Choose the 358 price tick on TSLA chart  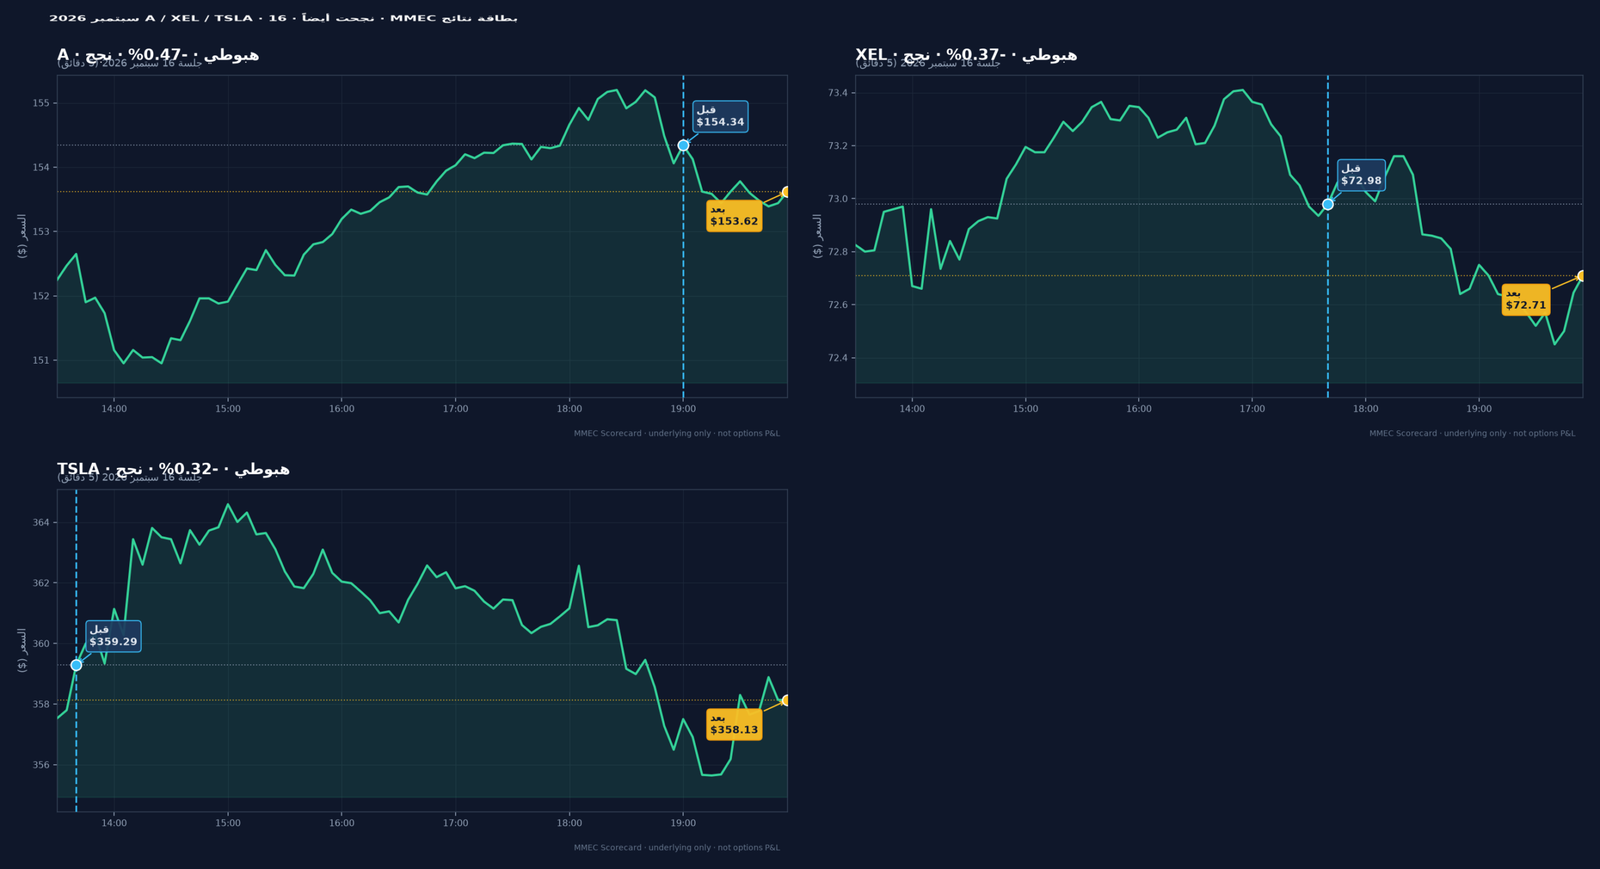41,704
